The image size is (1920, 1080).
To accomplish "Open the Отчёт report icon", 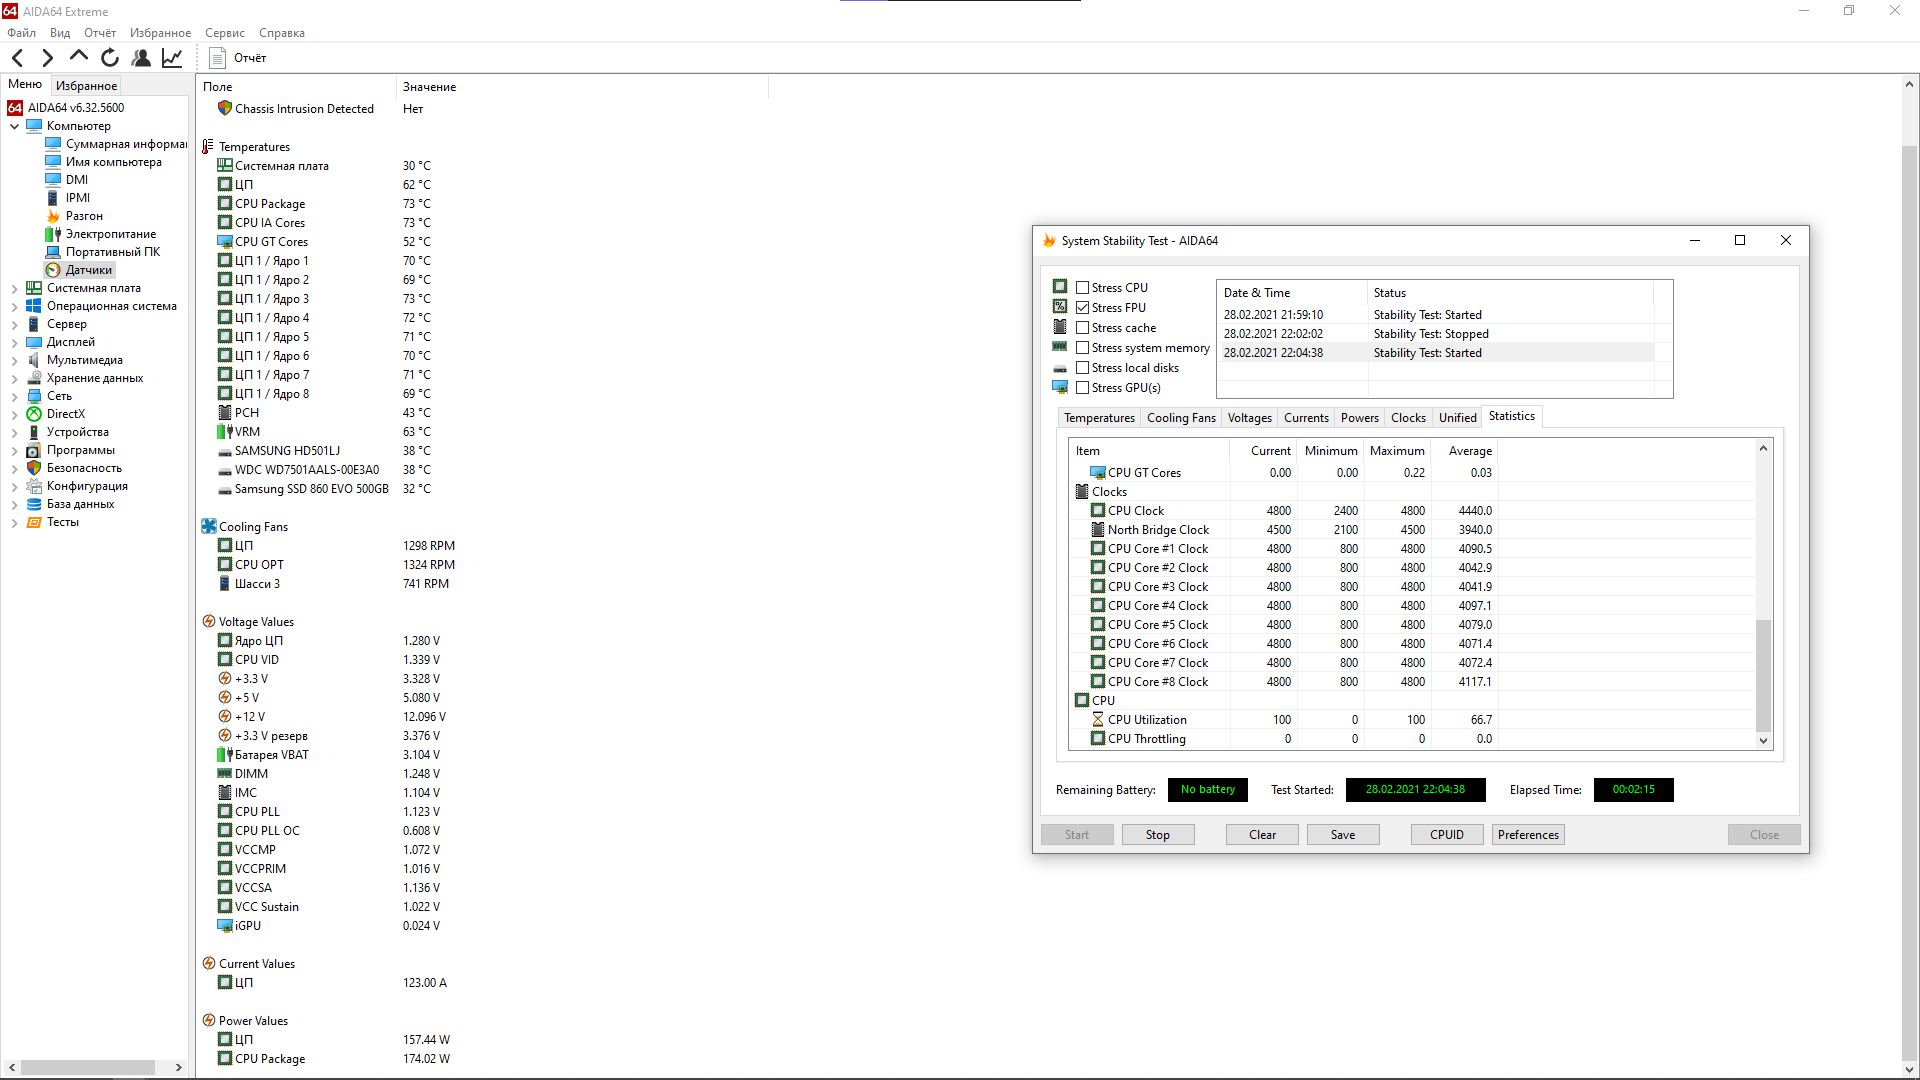I will coord(218,58).
